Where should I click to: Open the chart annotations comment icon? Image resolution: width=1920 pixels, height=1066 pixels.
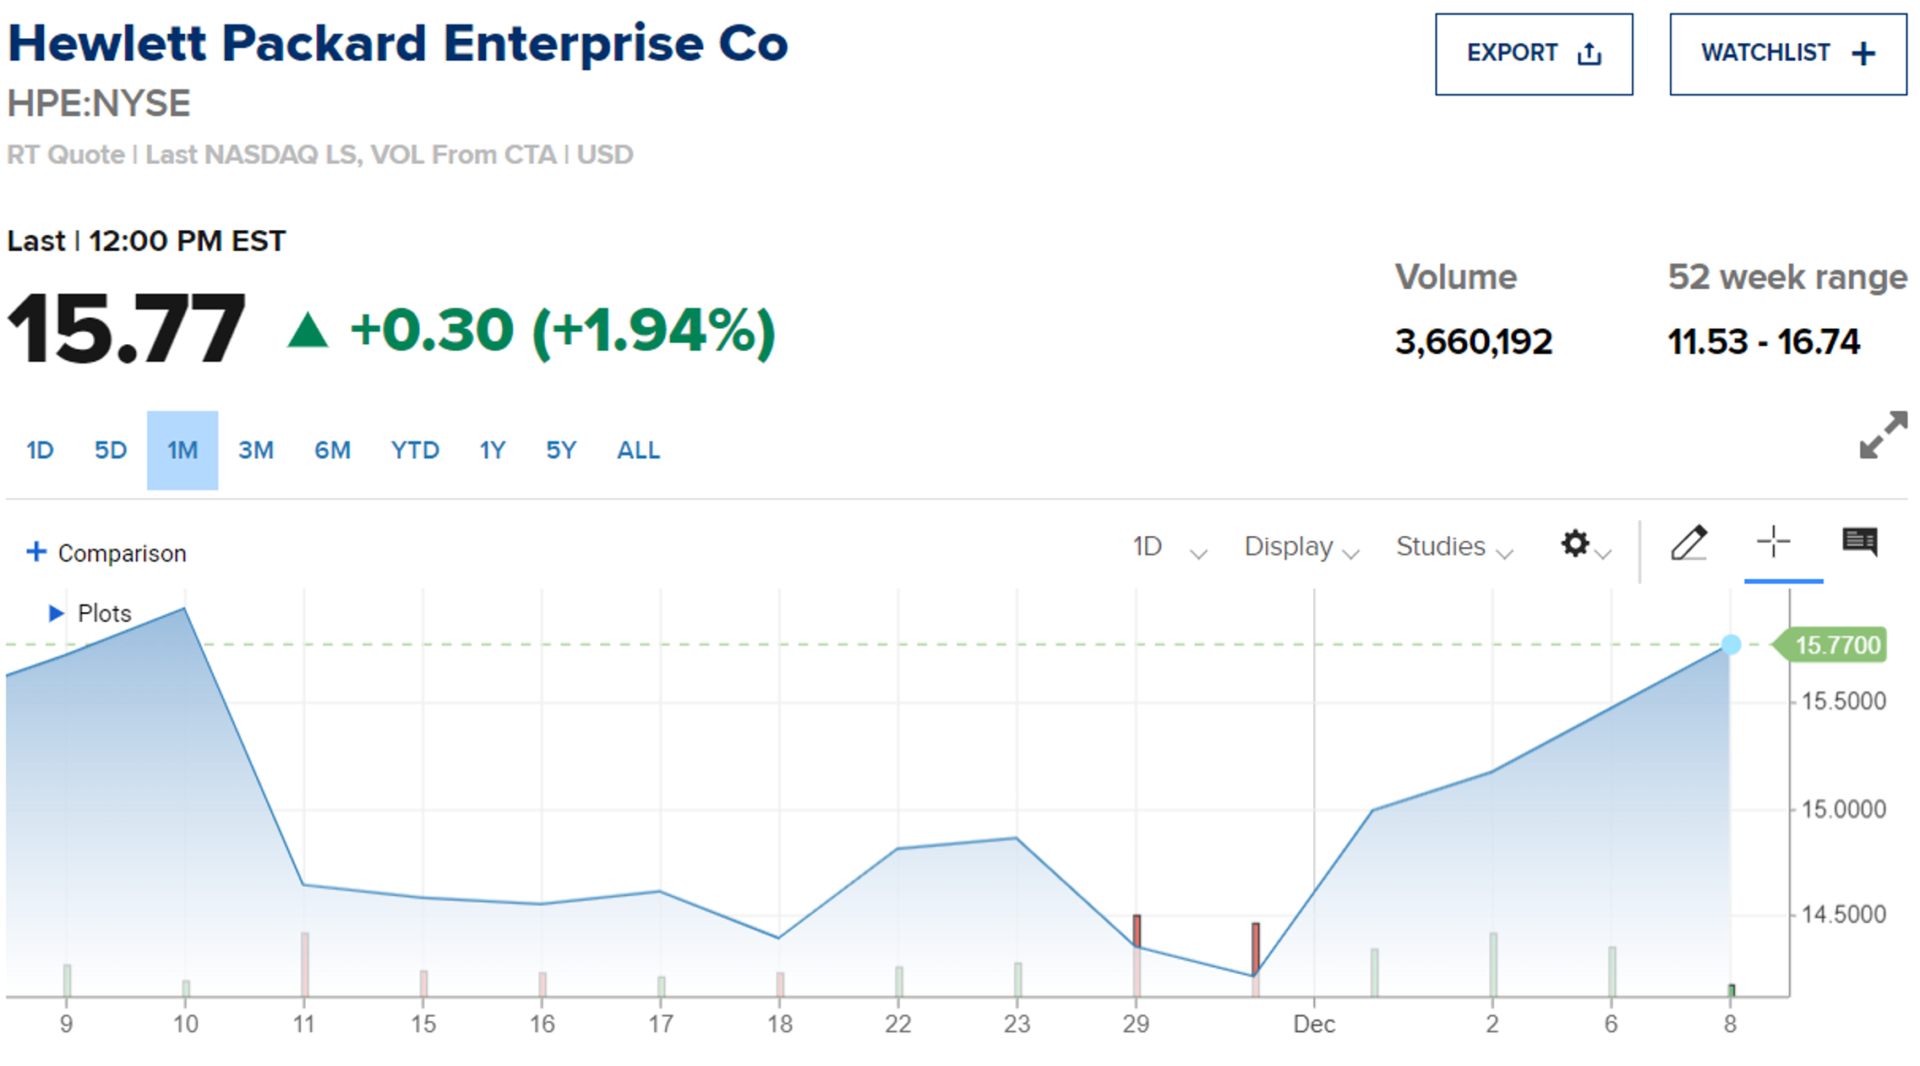point(1859,542)
